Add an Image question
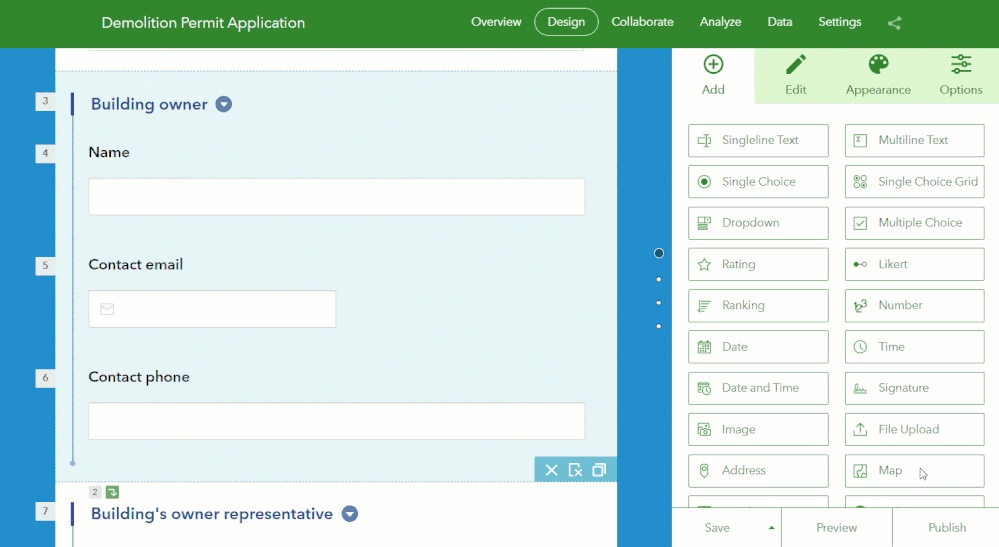The image size is (999, 547). click(758, 430)
